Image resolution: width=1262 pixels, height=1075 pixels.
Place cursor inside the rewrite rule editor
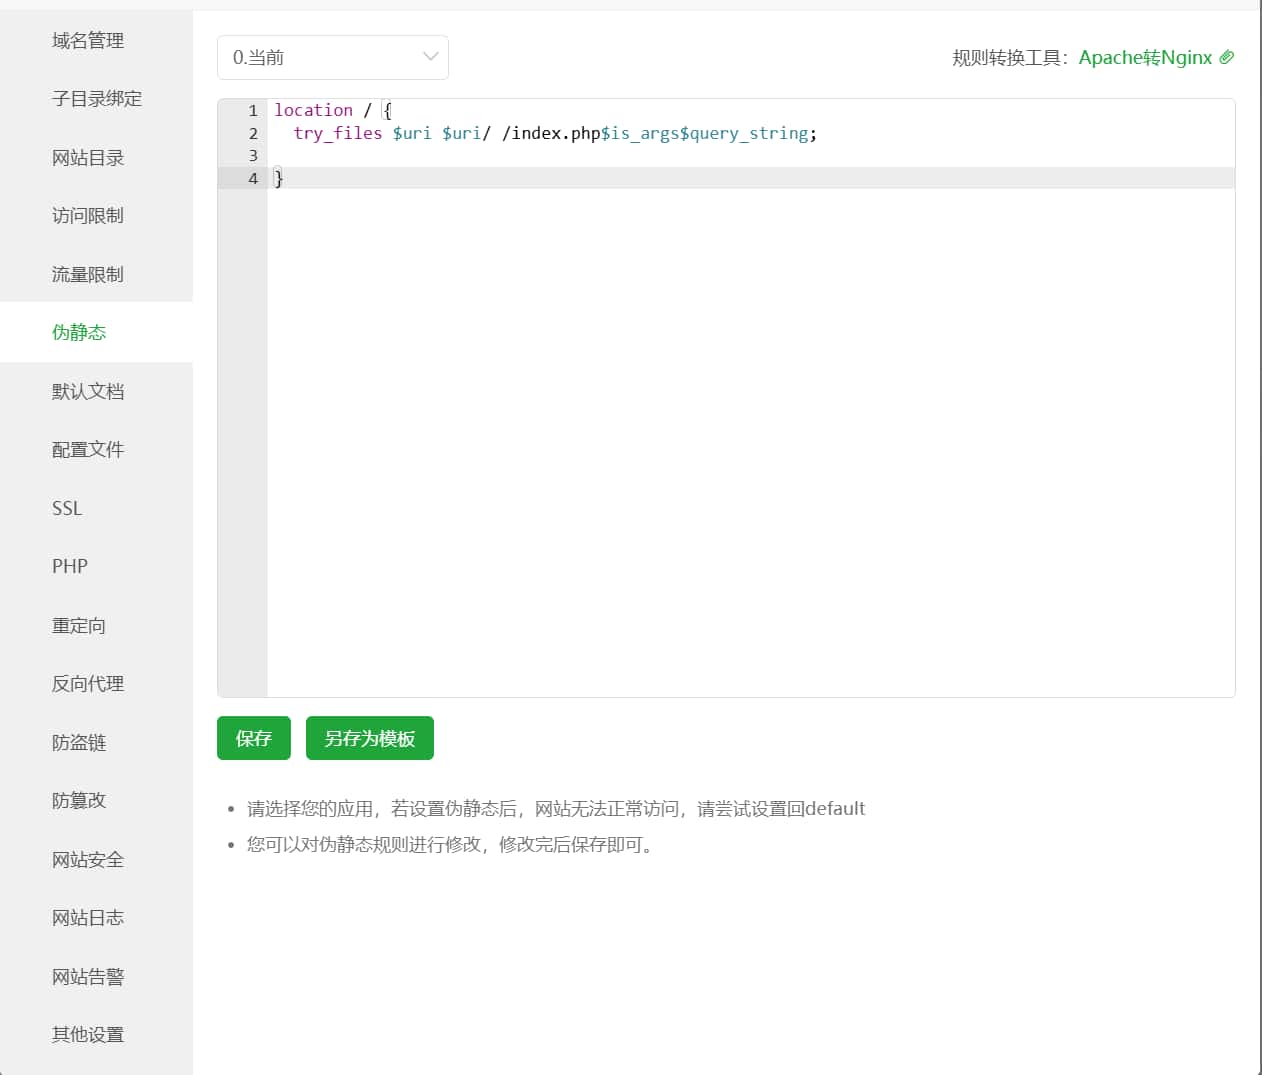click(700, 400)
